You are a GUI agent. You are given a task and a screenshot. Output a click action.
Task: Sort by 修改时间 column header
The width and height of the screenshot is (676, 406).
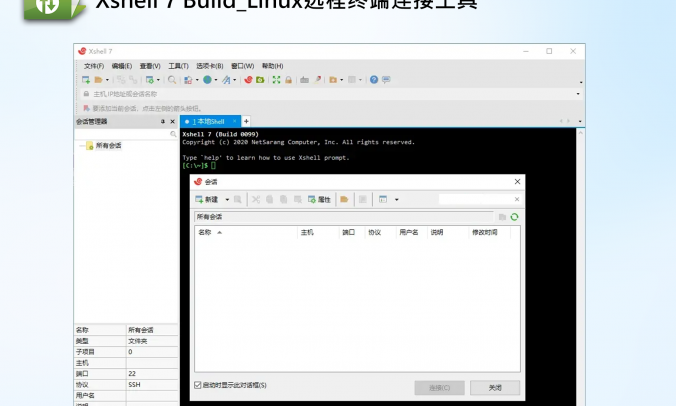(x=489, y=232)
